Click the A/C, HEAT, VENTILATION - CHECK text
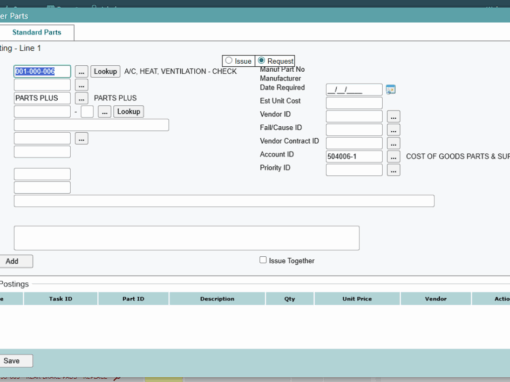 tap(180, 71)
